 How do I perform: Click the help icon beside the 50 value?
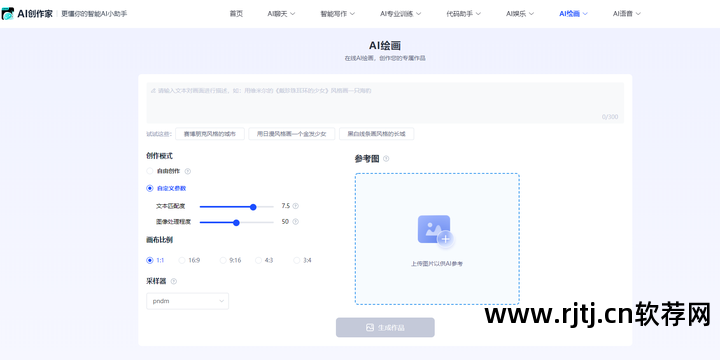click(x=296, y=222)
